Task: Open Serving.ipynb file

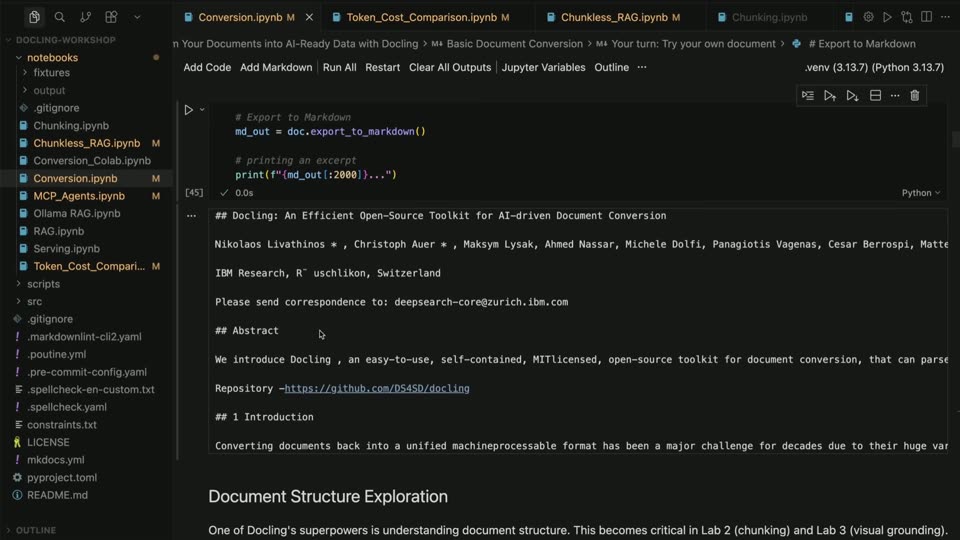Action: (66, 249)
